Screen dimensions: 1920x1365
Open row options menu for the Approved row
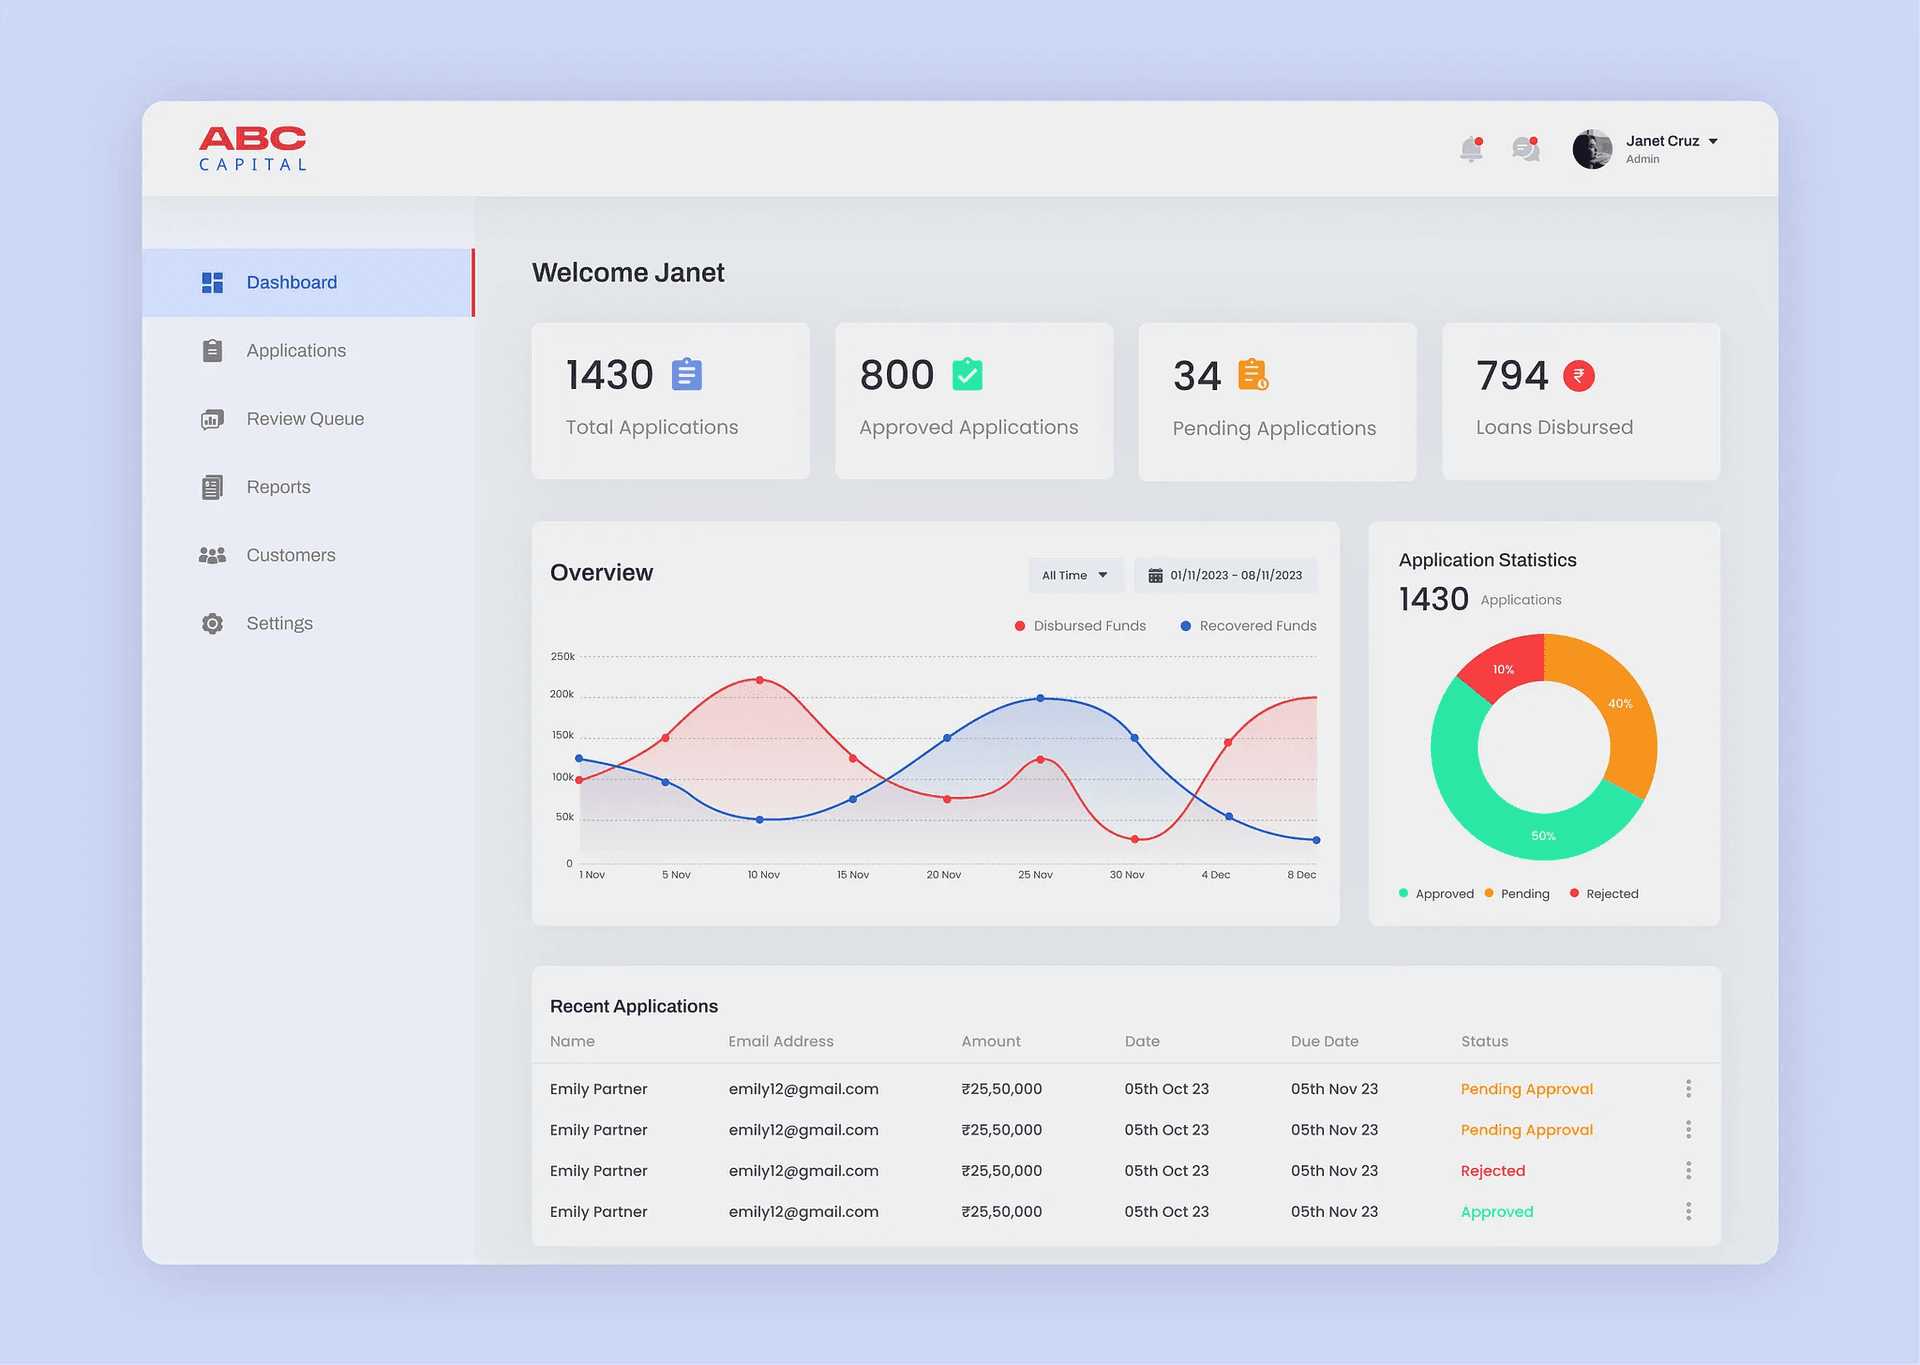coord(1688,1212)
